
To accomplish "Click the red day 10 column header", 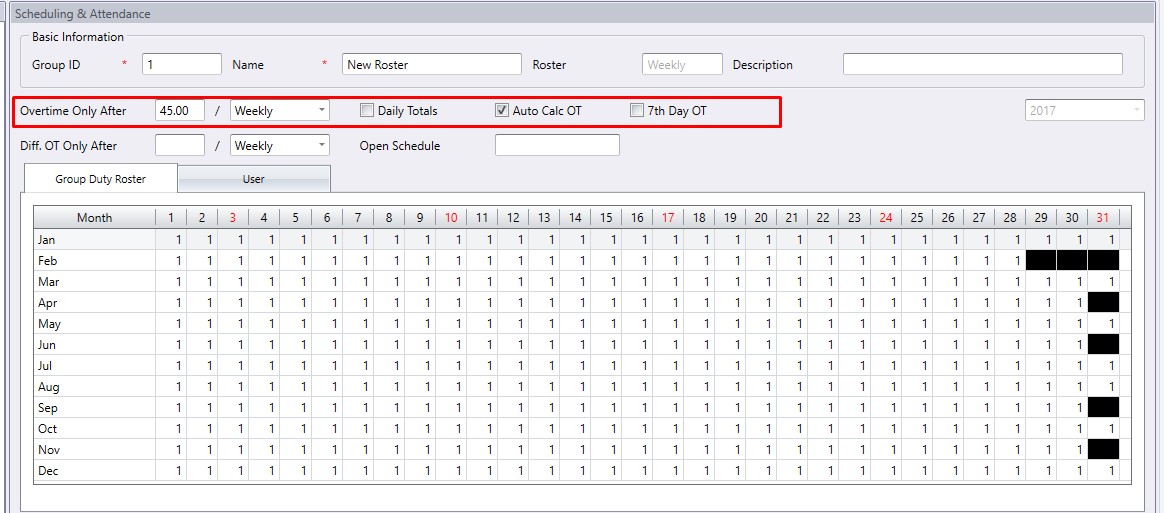I will 451,218.
